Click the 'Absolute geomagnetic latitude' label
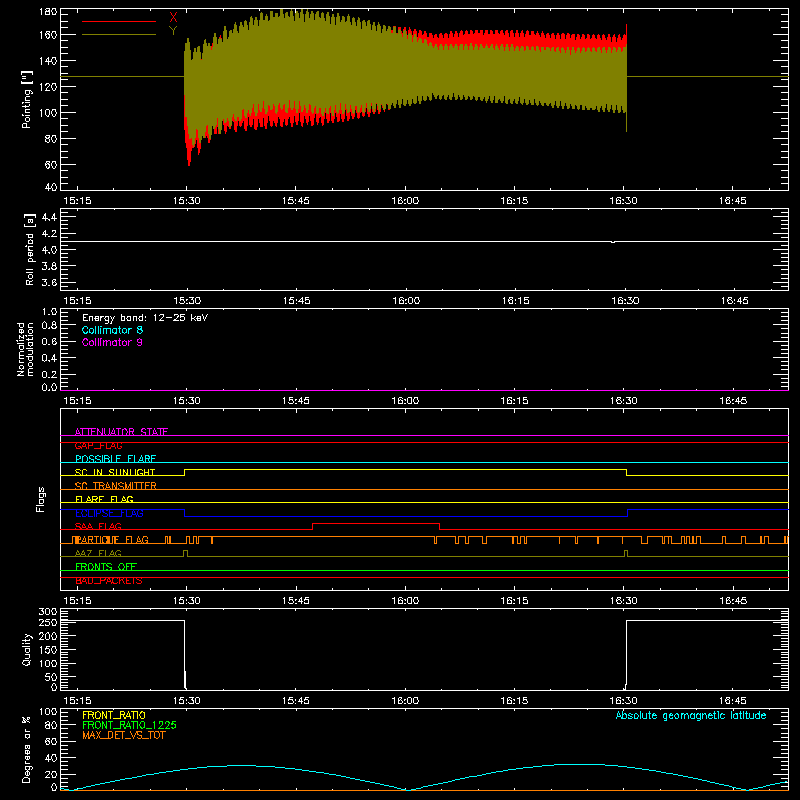 tap(691, 715)
